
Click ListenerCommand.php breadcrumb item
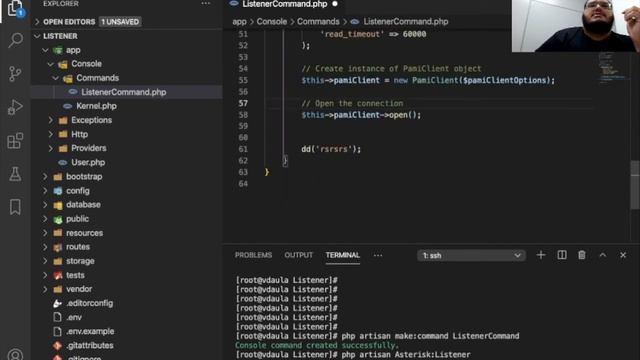coord(405,22)
